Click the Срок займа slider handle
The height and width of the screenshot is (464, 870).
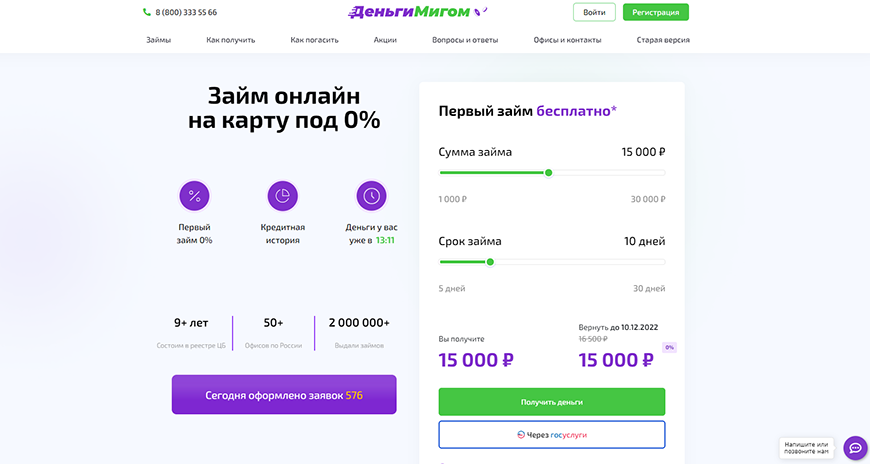pyautogui.click(x=490, y=262)
